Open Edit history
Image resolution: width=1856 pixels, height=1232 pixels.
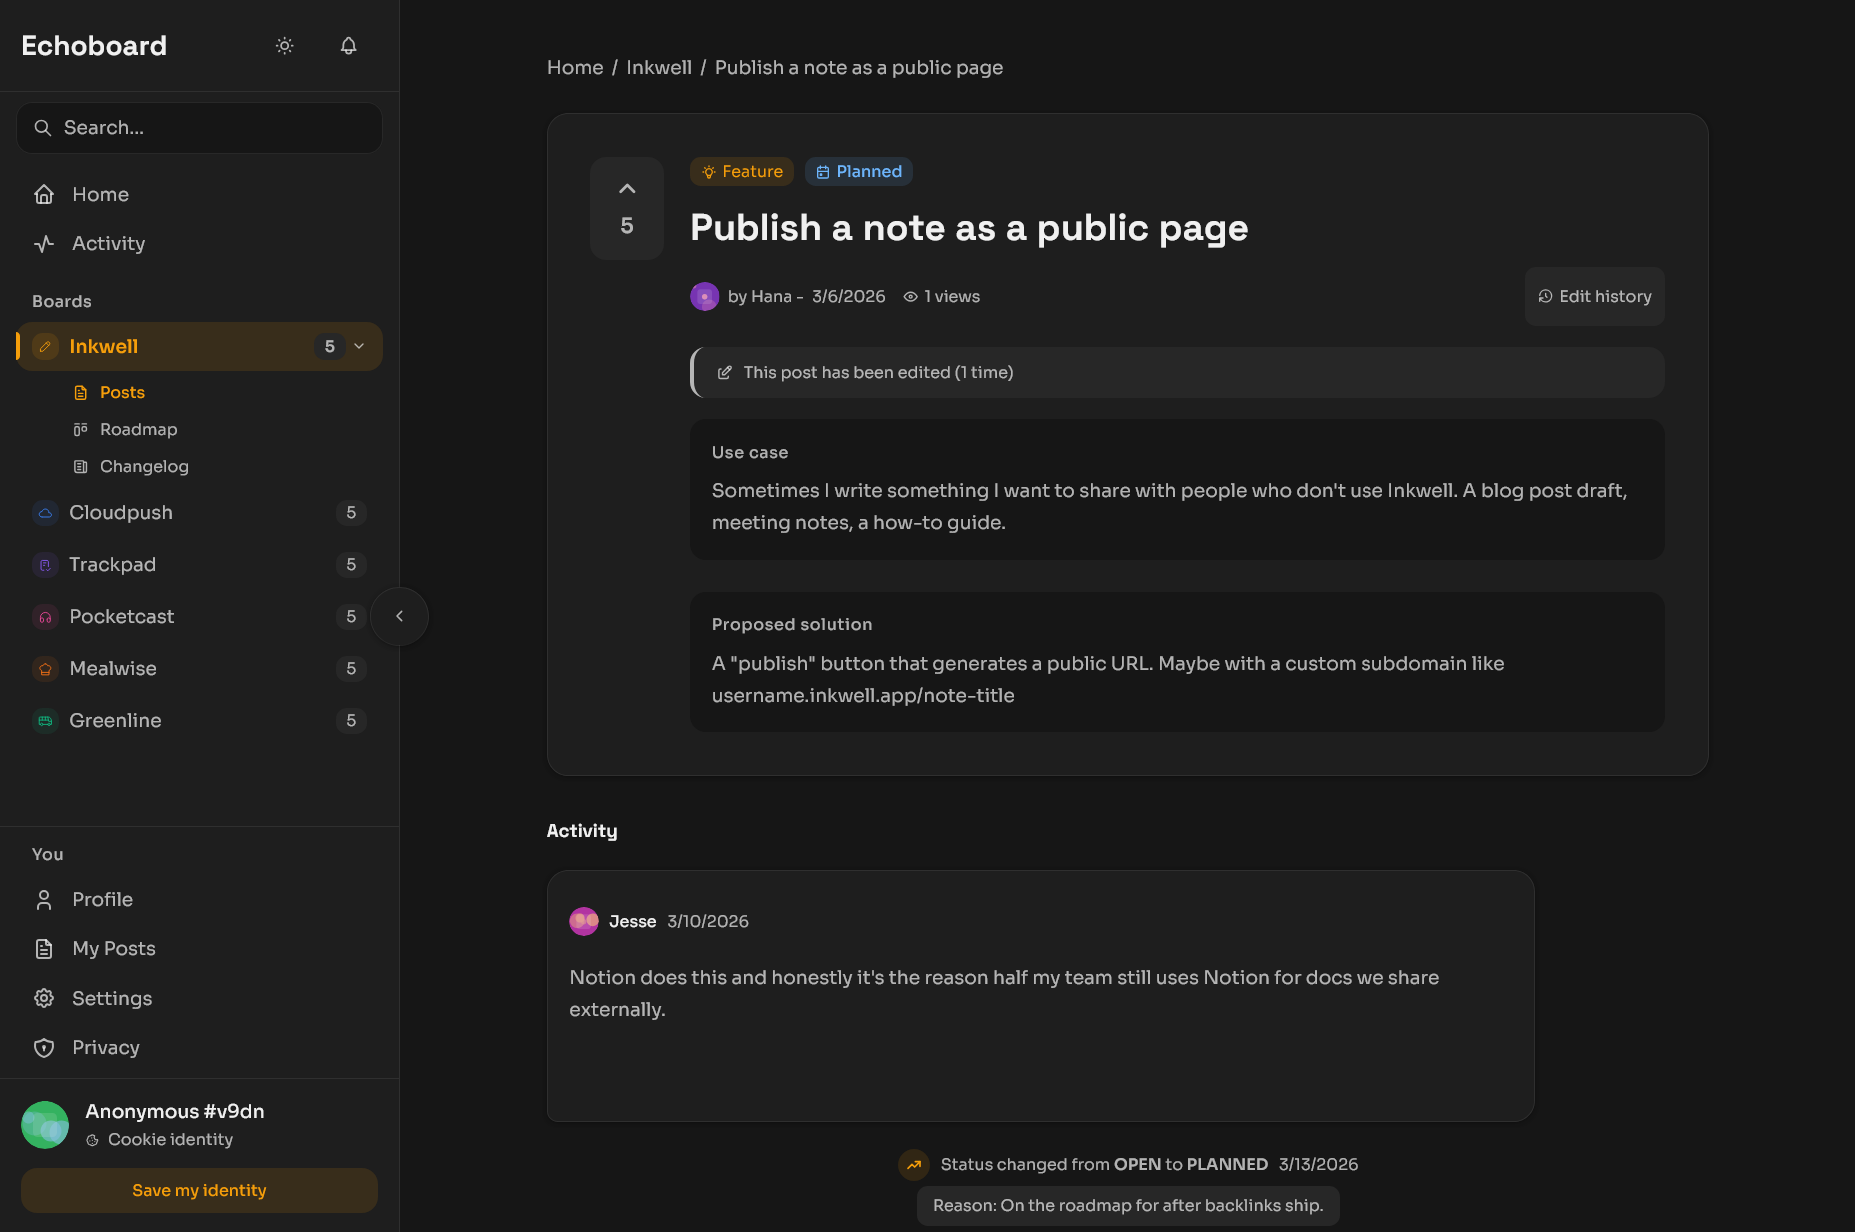pyautogui.click(x=1594, y=296)
